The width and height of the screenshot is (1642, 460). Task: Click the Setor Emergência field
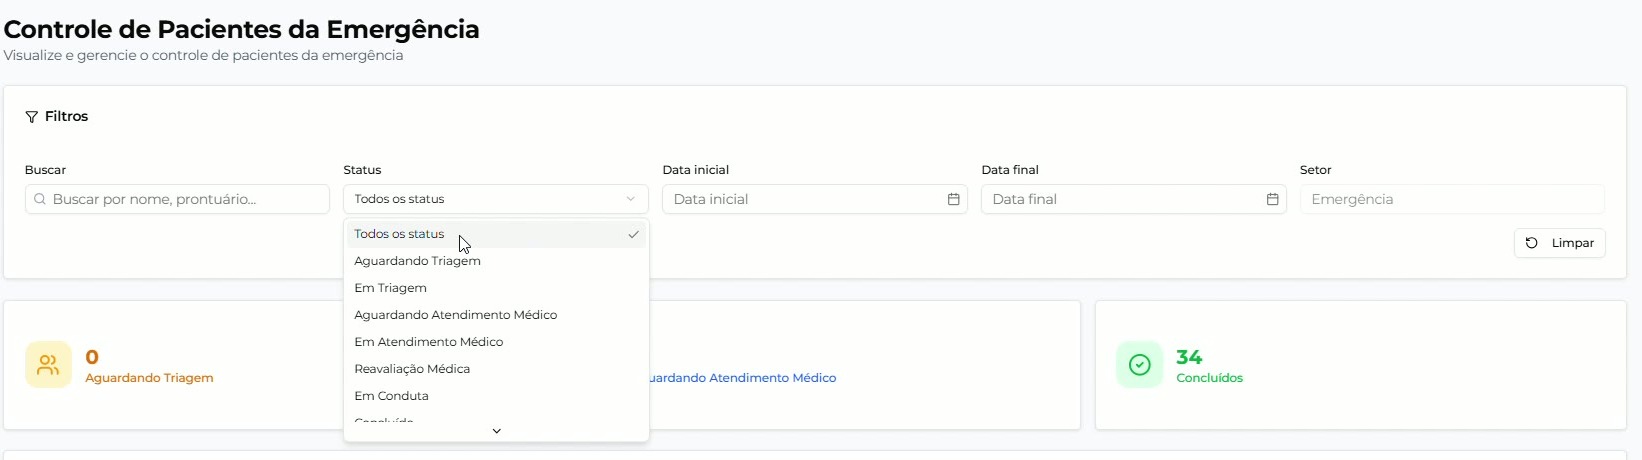point(1452,199)
